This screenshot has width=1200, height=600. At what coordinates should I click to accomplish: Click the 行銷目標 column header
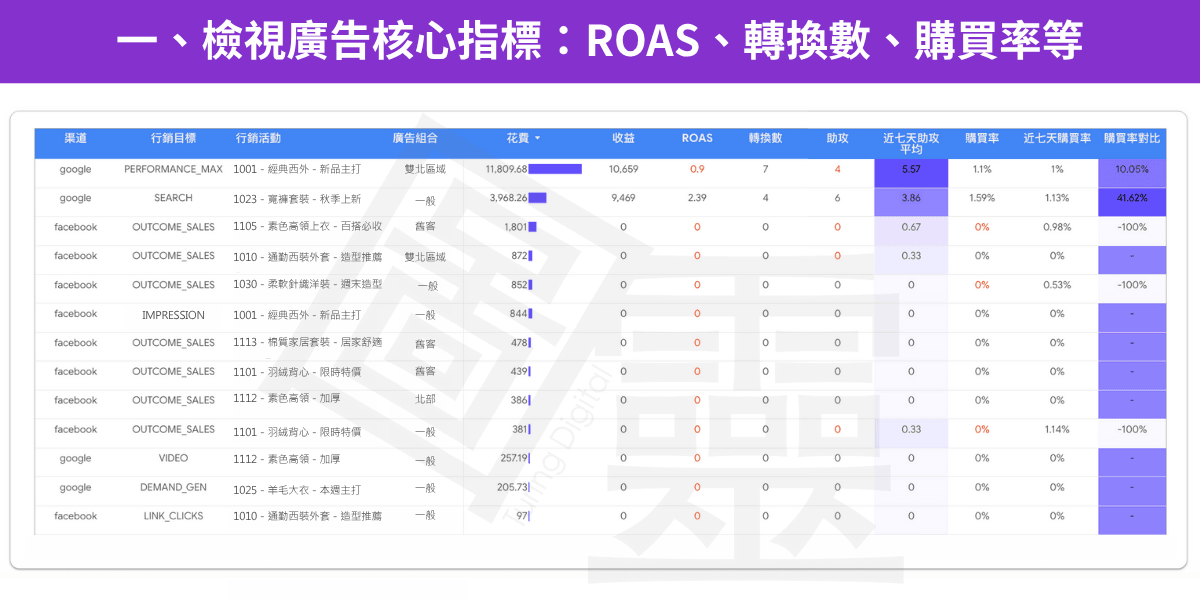(x=173, y=138)
